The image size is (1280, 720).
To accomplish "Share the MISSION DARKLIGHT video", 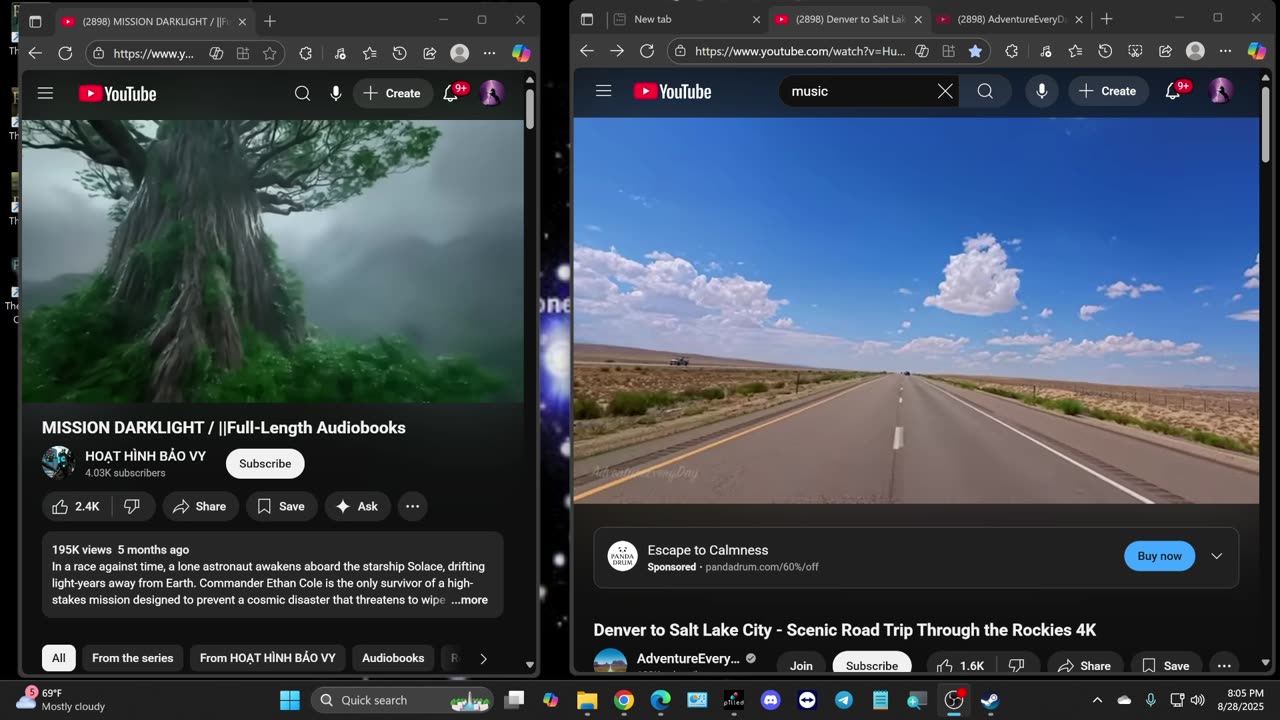I will [x=200, y=507].
